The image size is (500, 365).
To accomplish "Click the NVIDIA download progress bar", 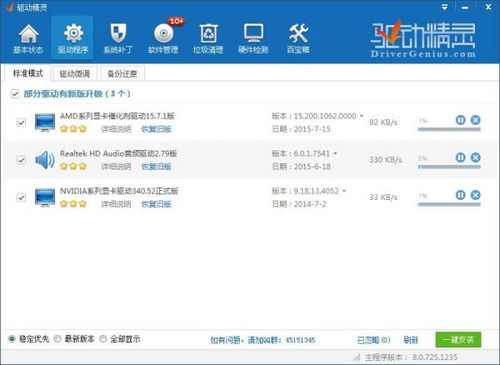I will point(449,204).
